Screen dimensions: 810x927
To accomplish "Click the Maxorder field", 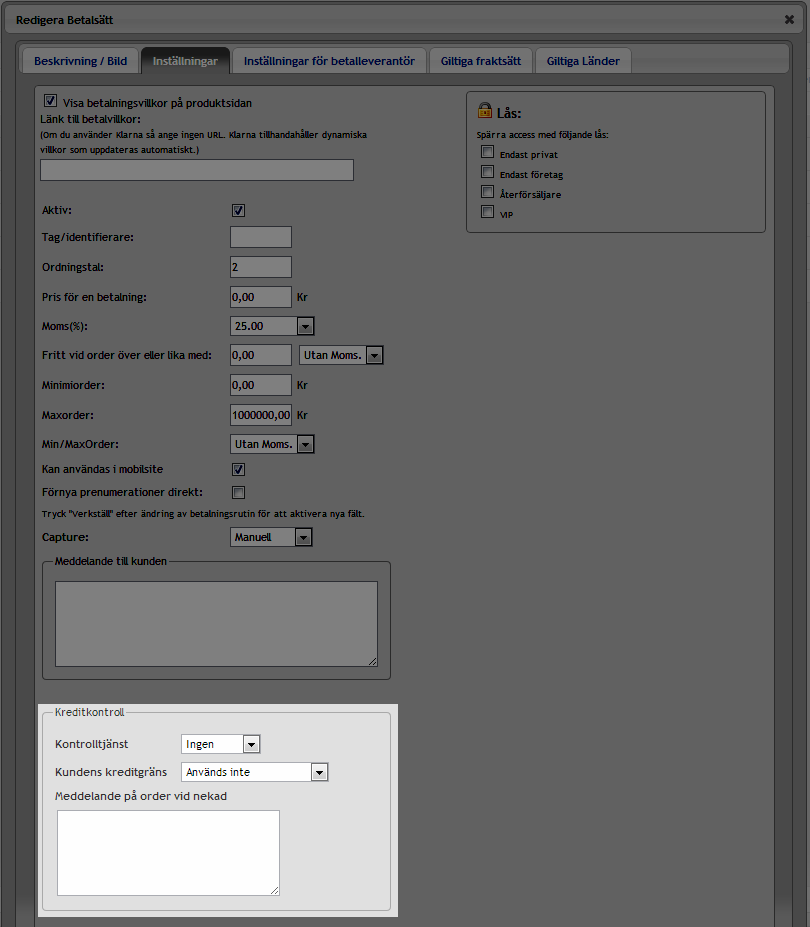I will coord(261,415).
